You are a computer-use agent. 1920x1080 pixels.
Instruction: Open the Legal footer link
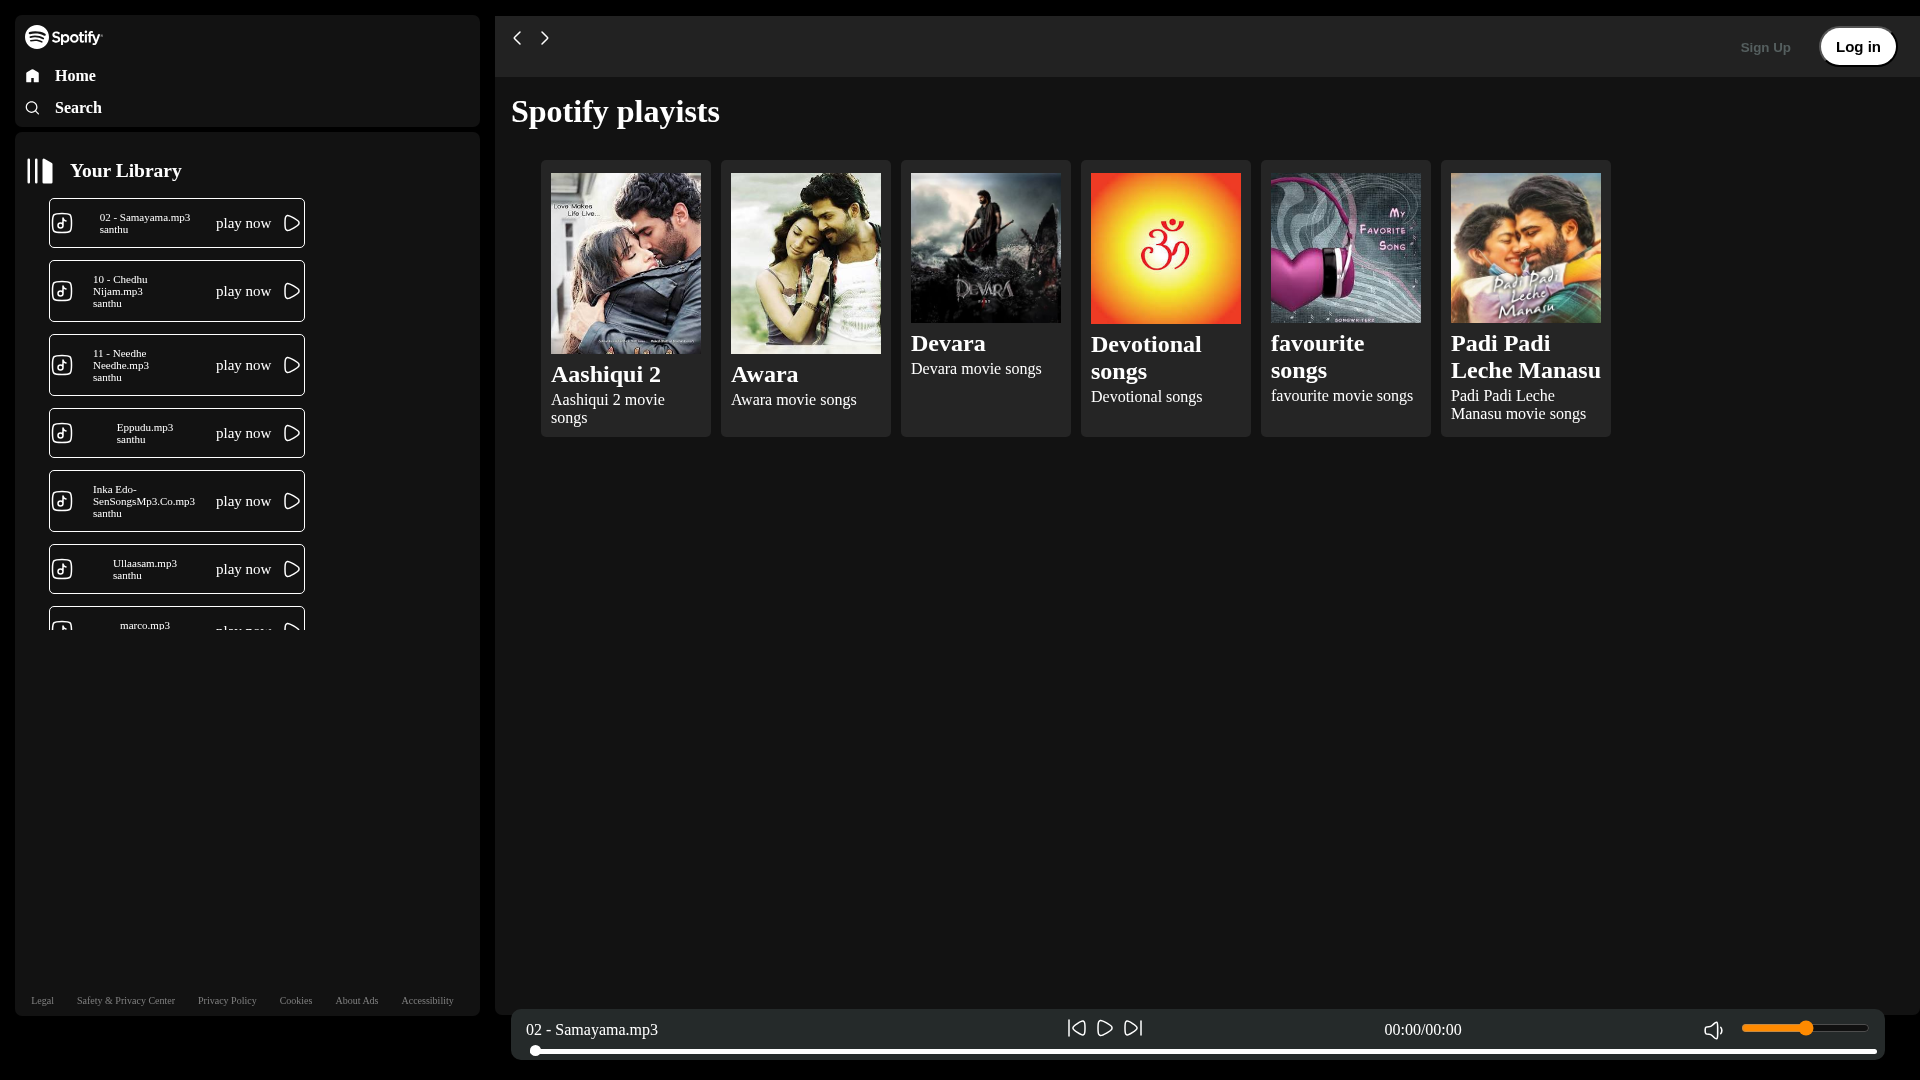tap(42, 1001)
